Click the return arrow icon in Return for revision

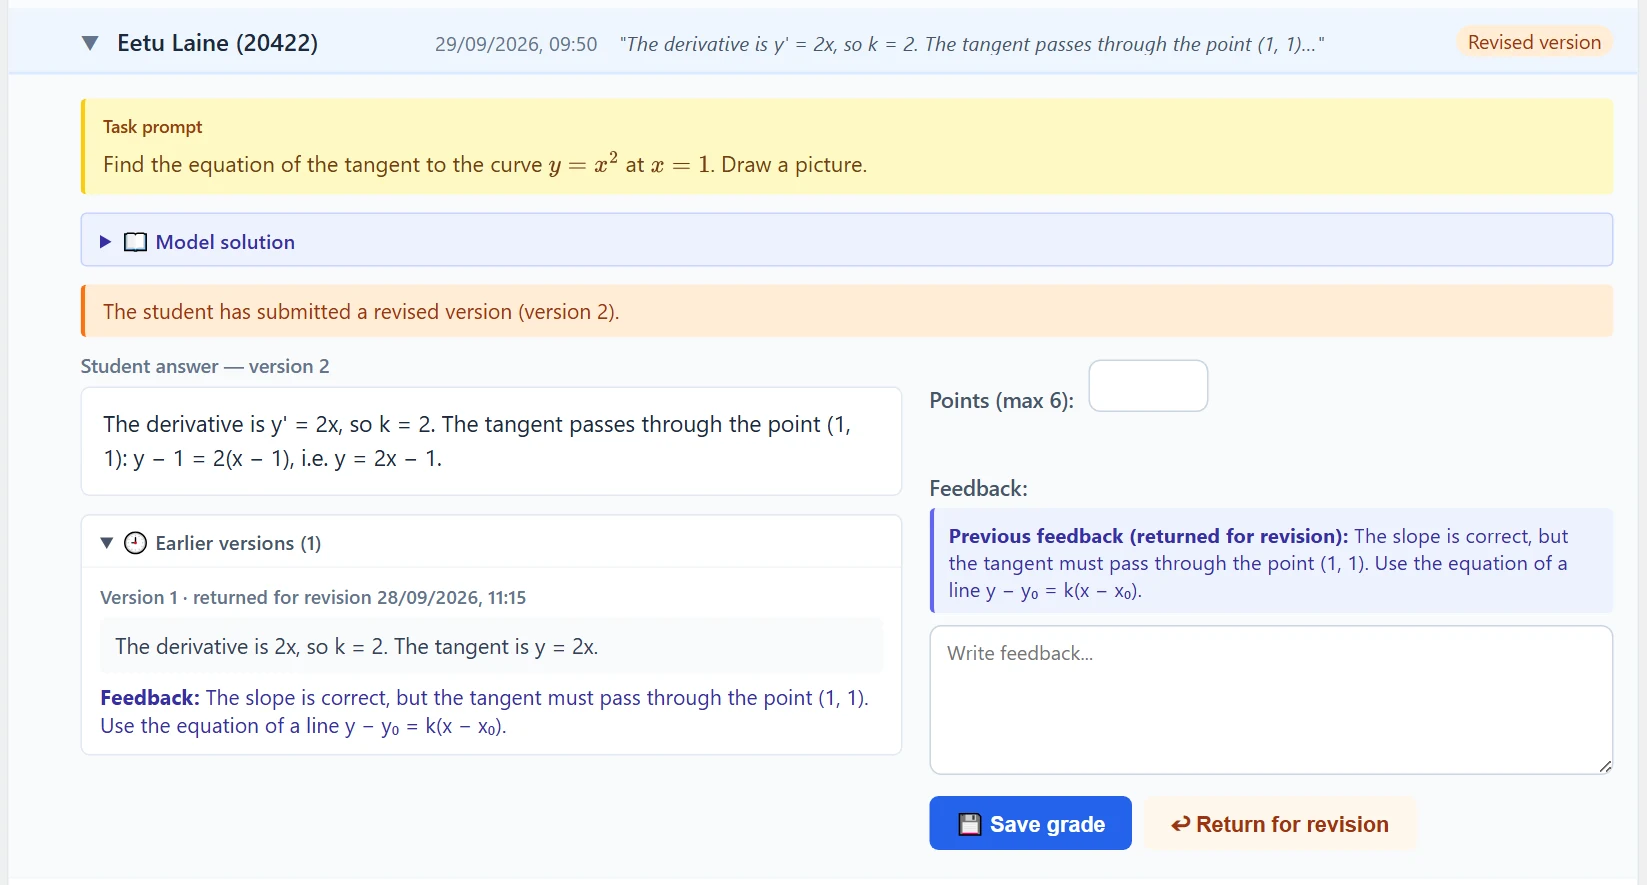1181,824
